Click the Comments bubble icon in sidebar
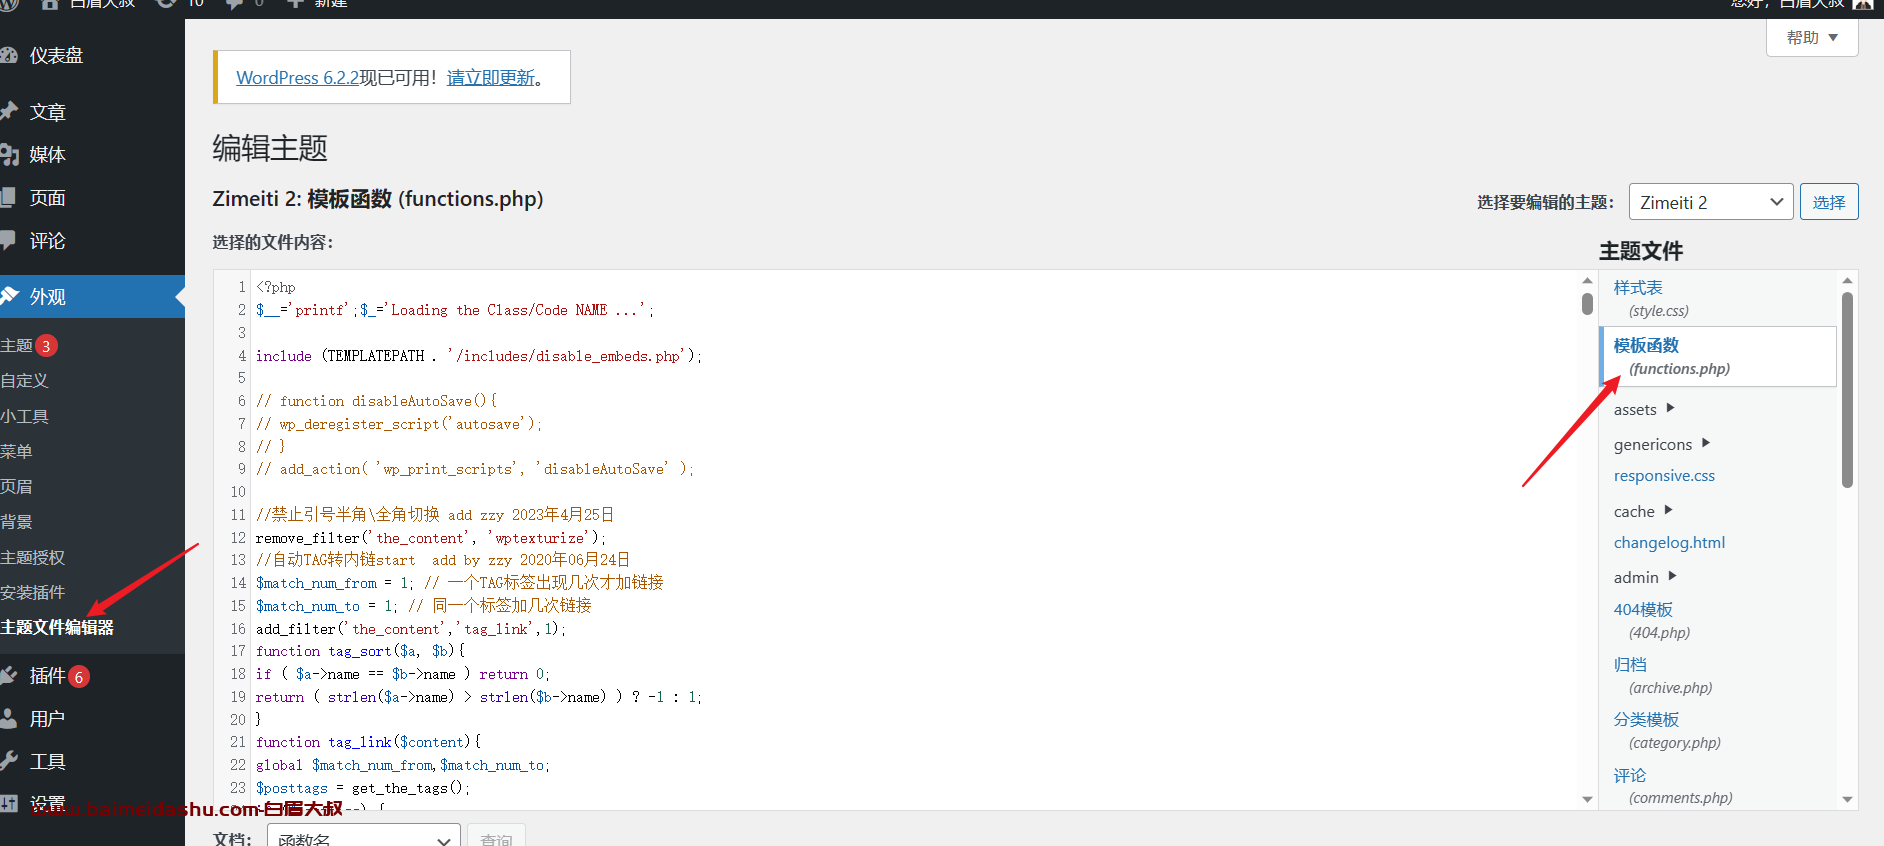Image resolution: width=1884 pixels, height=846 pixels. 8,240
